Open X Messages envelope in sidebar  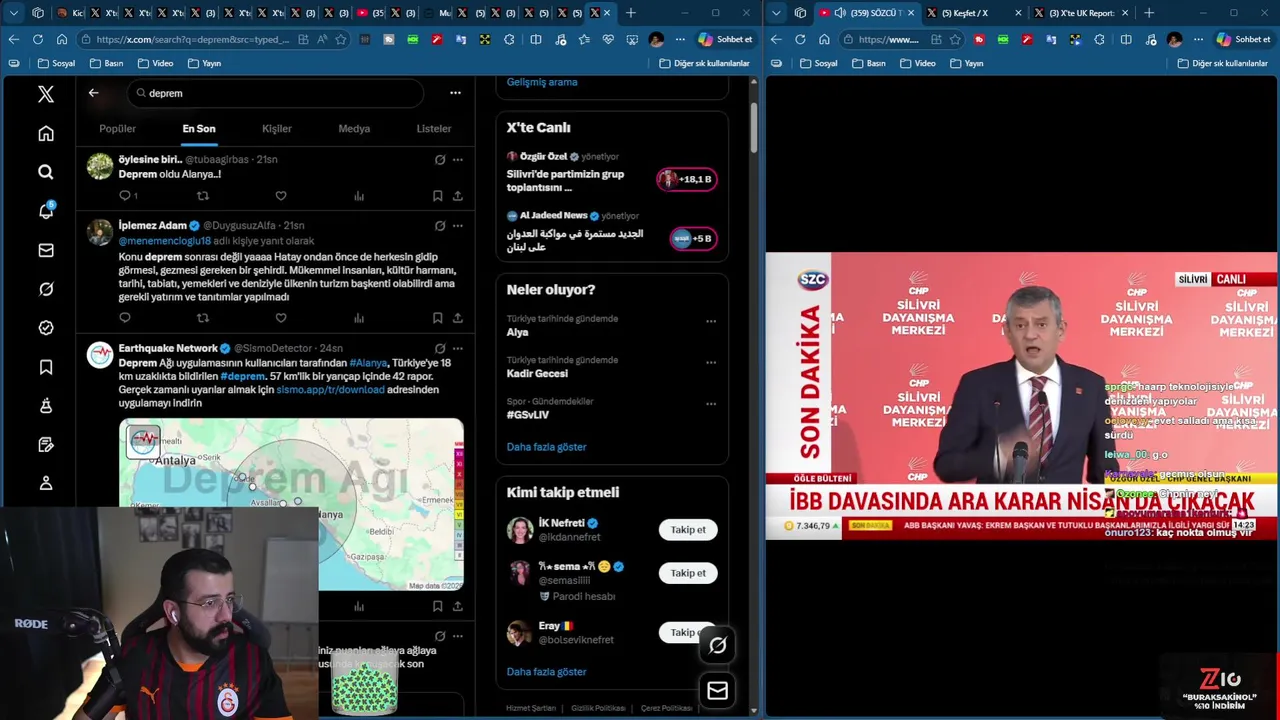point(46,250)
